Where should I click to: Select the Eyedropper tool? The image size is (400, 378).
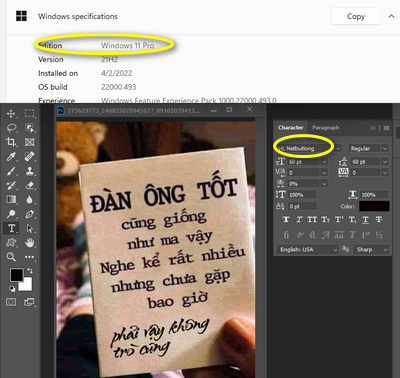(11, 157)
